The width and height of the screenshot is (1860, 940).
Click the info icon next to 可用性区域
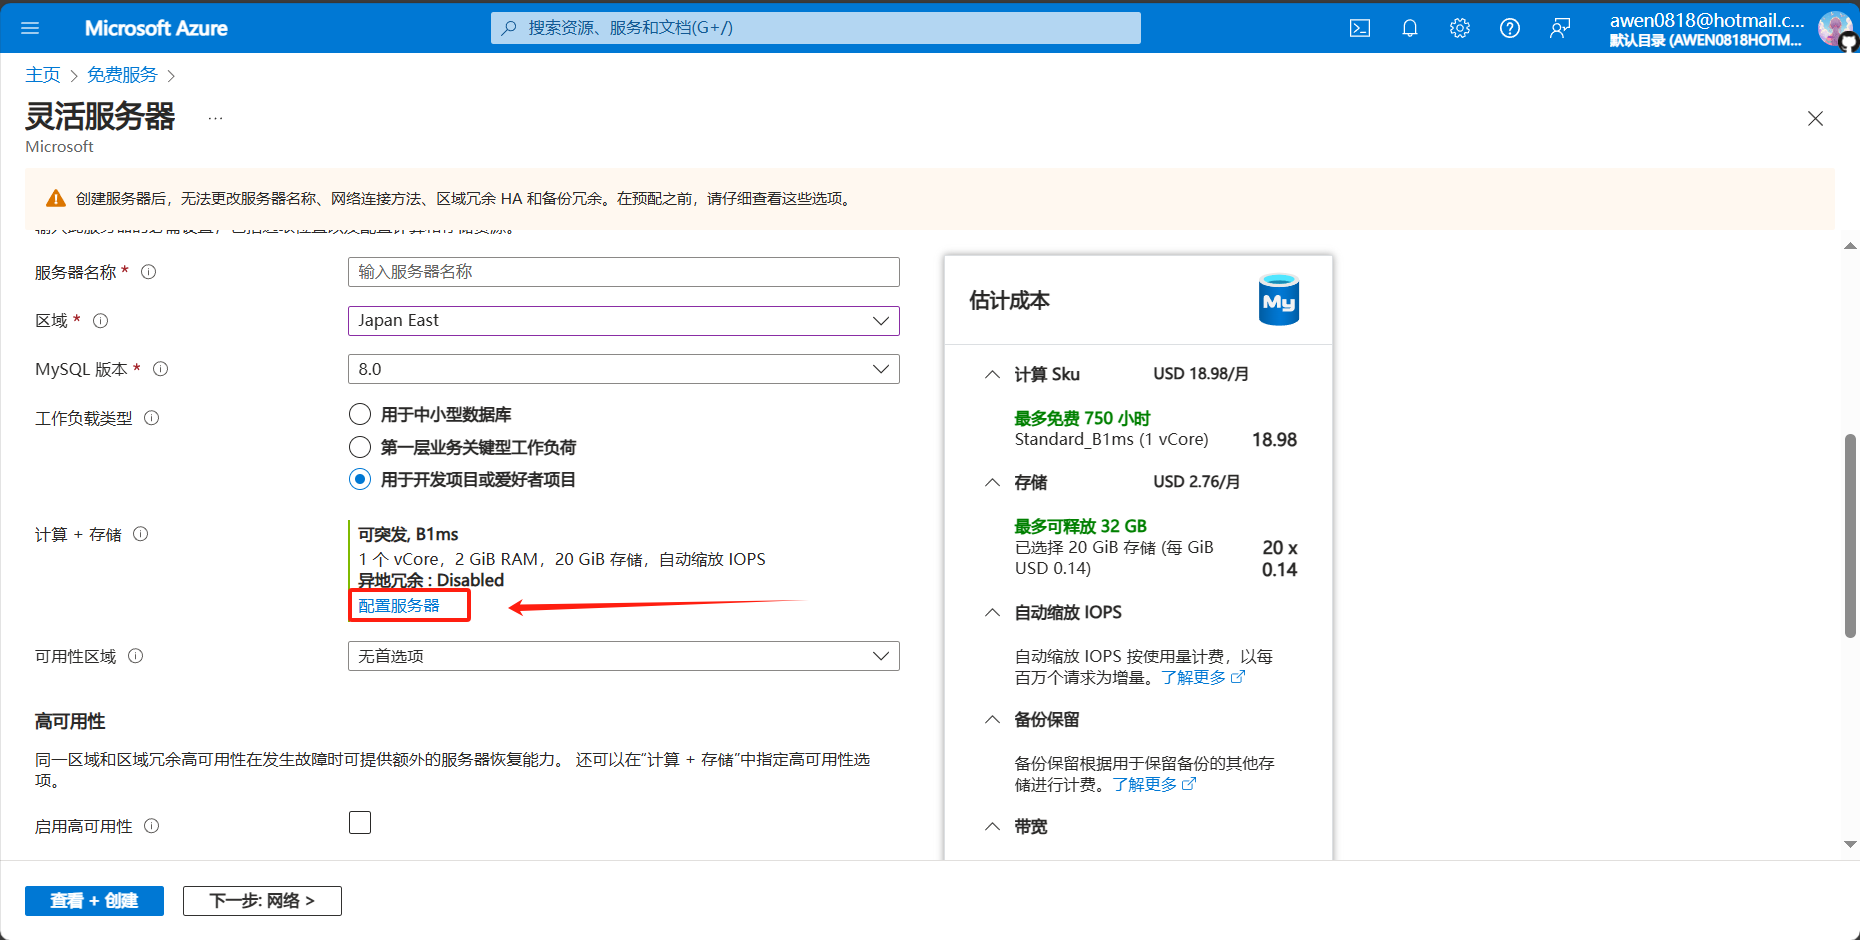coord(136,656)
